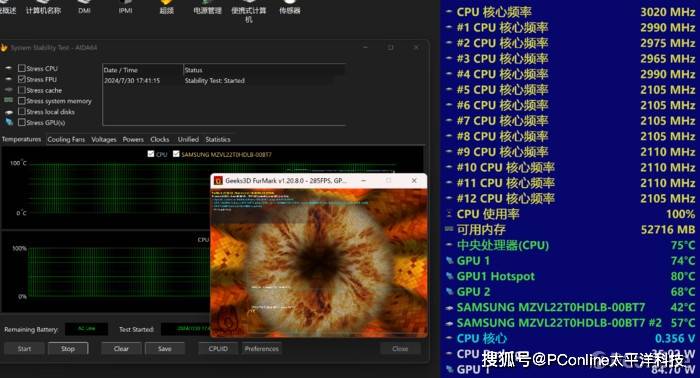Click the FurMark app icon in its title bar
This screenshot has height=378, width=700.
coord(218,181)
